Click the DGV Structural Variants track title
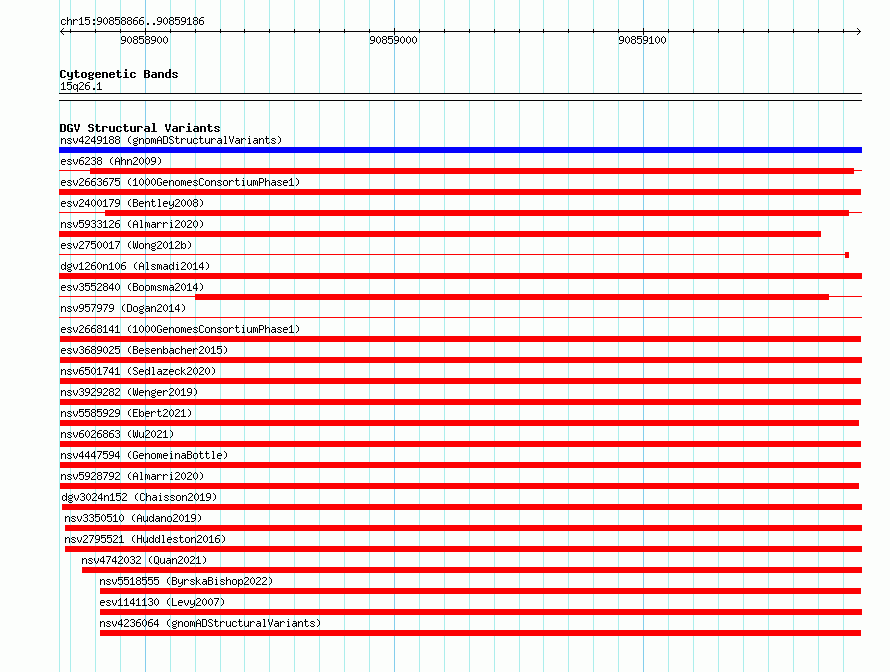This screenshot has height=672, width=890. click(140, 128)
